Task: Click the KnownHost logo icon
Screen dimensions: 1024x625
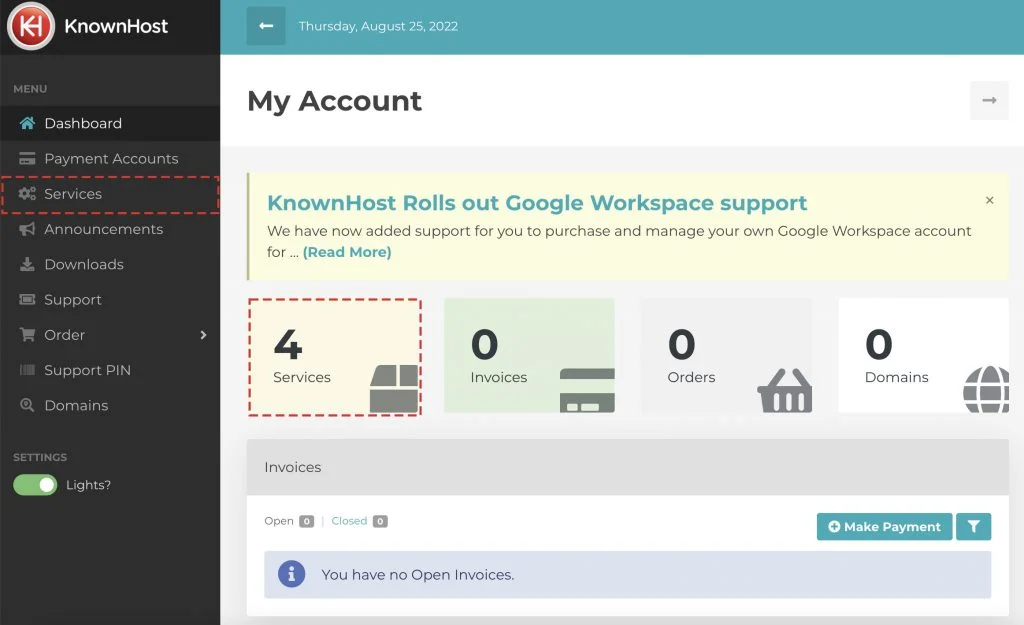Action: tap(29, 27)
